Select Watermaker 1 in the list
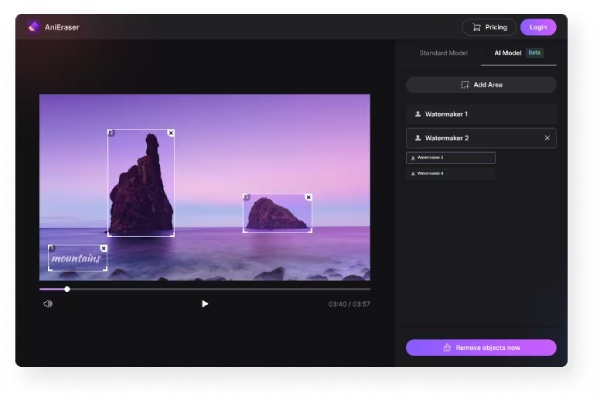 [x=481, y=114]
